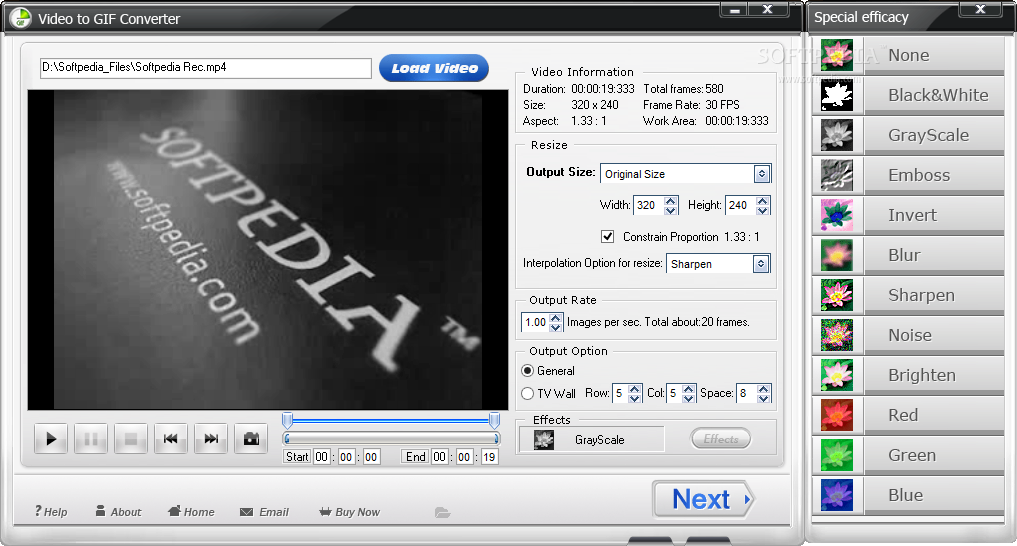Click the range start handle on the trim slider

[287, 421]
